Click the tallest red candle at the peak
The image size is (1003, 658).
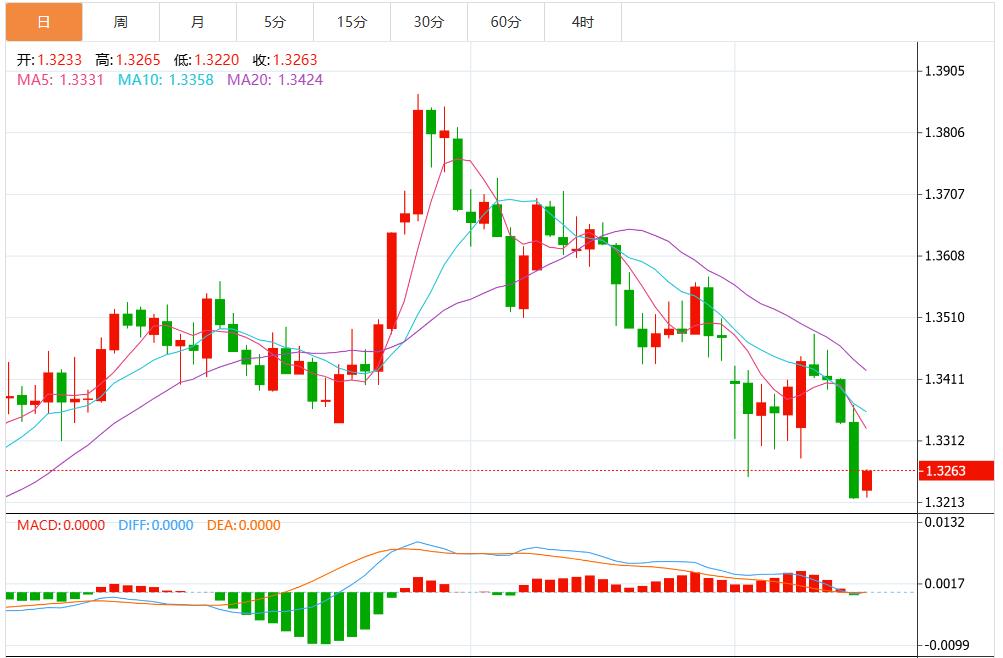click(x=418, y=160)
